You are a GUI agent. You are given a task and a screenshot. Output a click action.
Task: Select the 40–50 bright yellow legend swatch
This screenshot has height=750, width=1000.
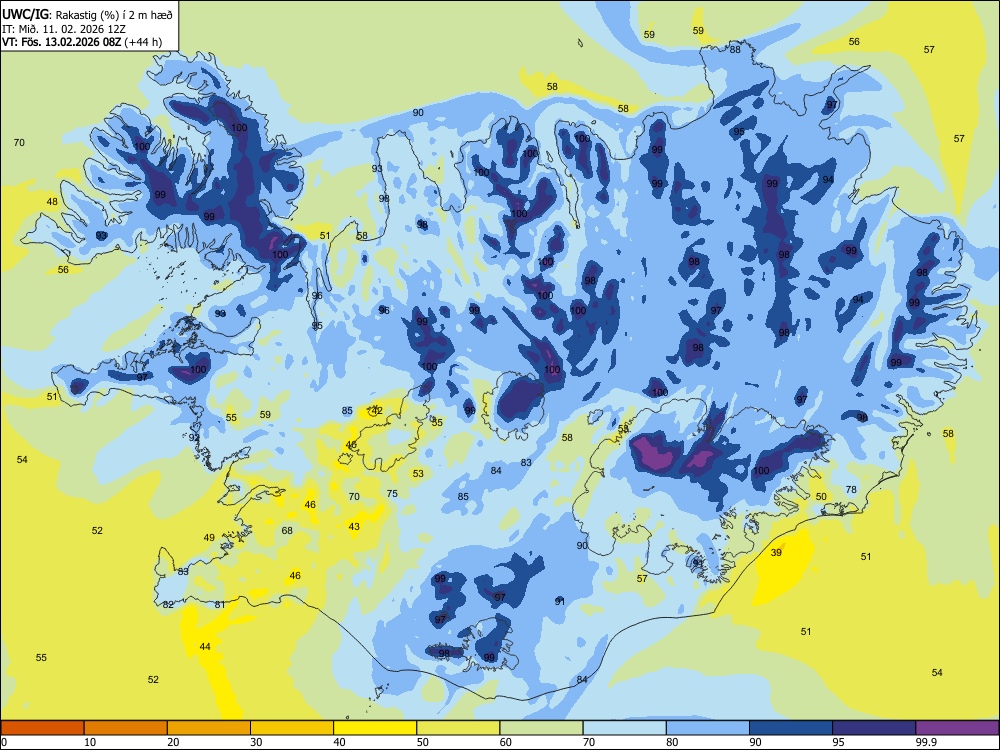[375, 728]
